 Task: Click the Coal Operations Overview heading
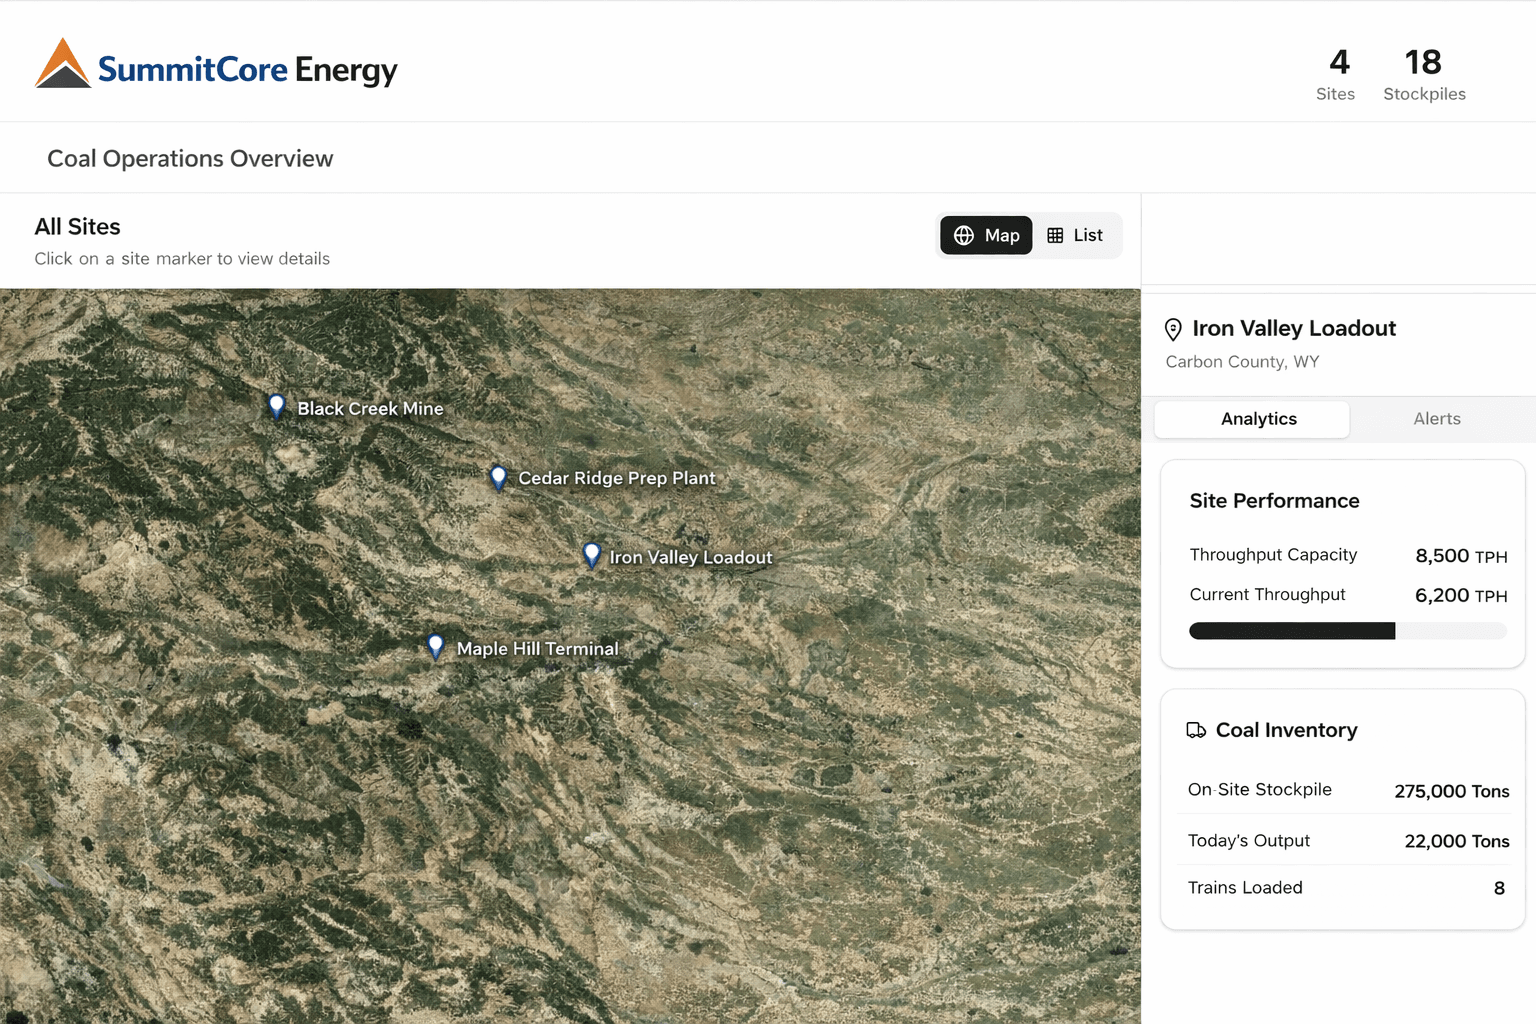189,157
